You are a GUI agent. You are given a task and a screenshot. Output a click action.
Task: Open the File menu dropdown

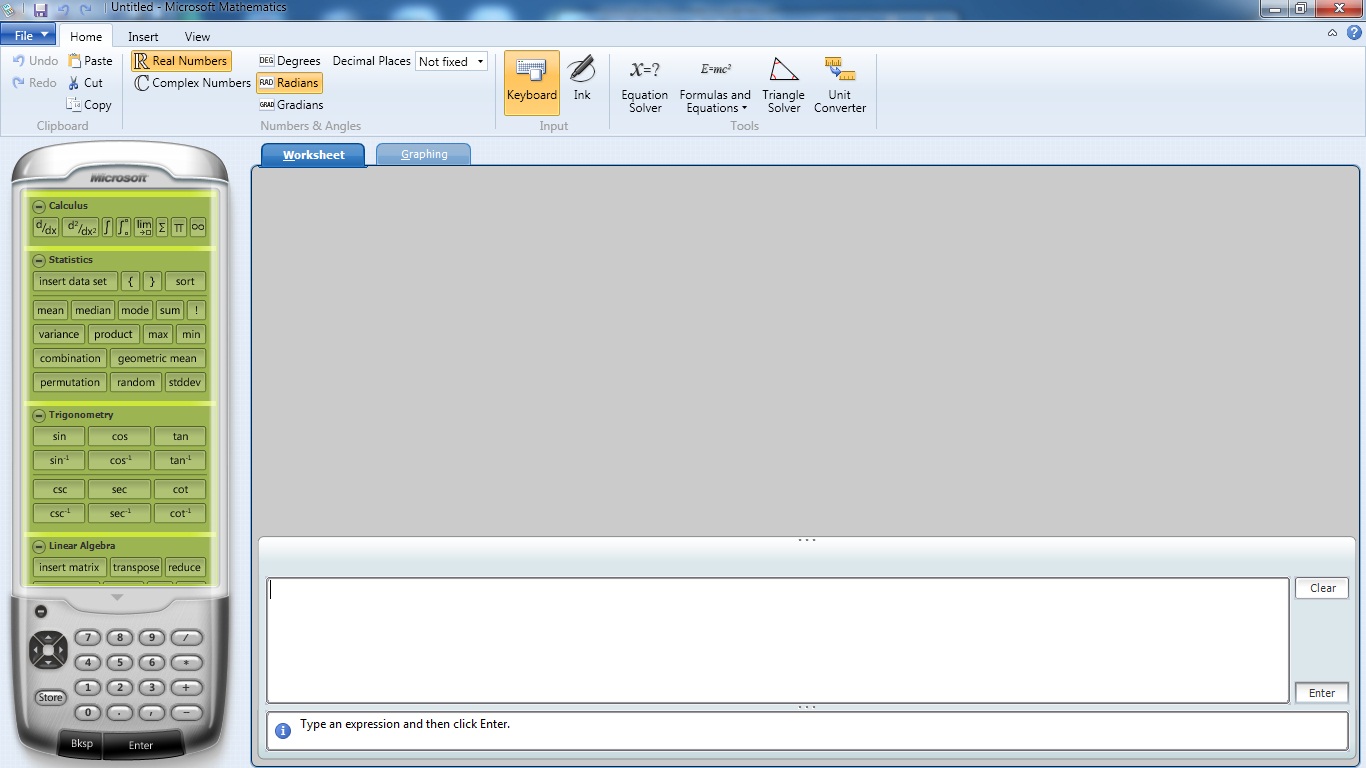pyautogui.click(x=28, y=36)
